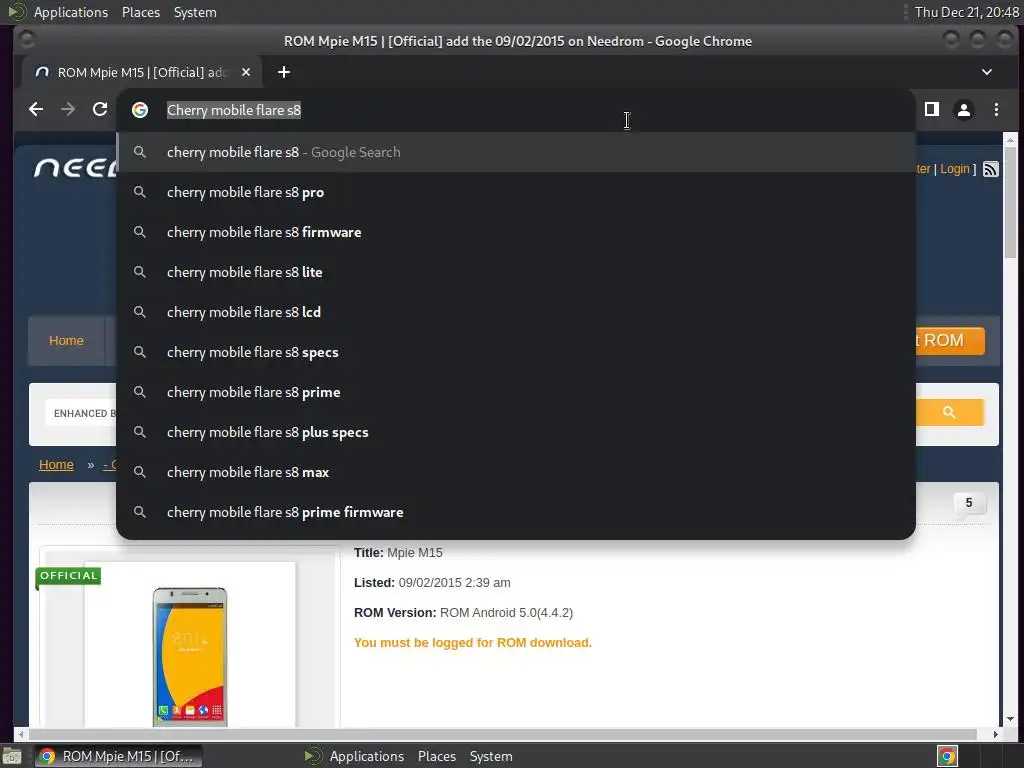Image resolution: width=1024 pixels, height=768 pixels.
Task: Select Chrome window button in bottom taskbar
Action: [x=118, y=756]
